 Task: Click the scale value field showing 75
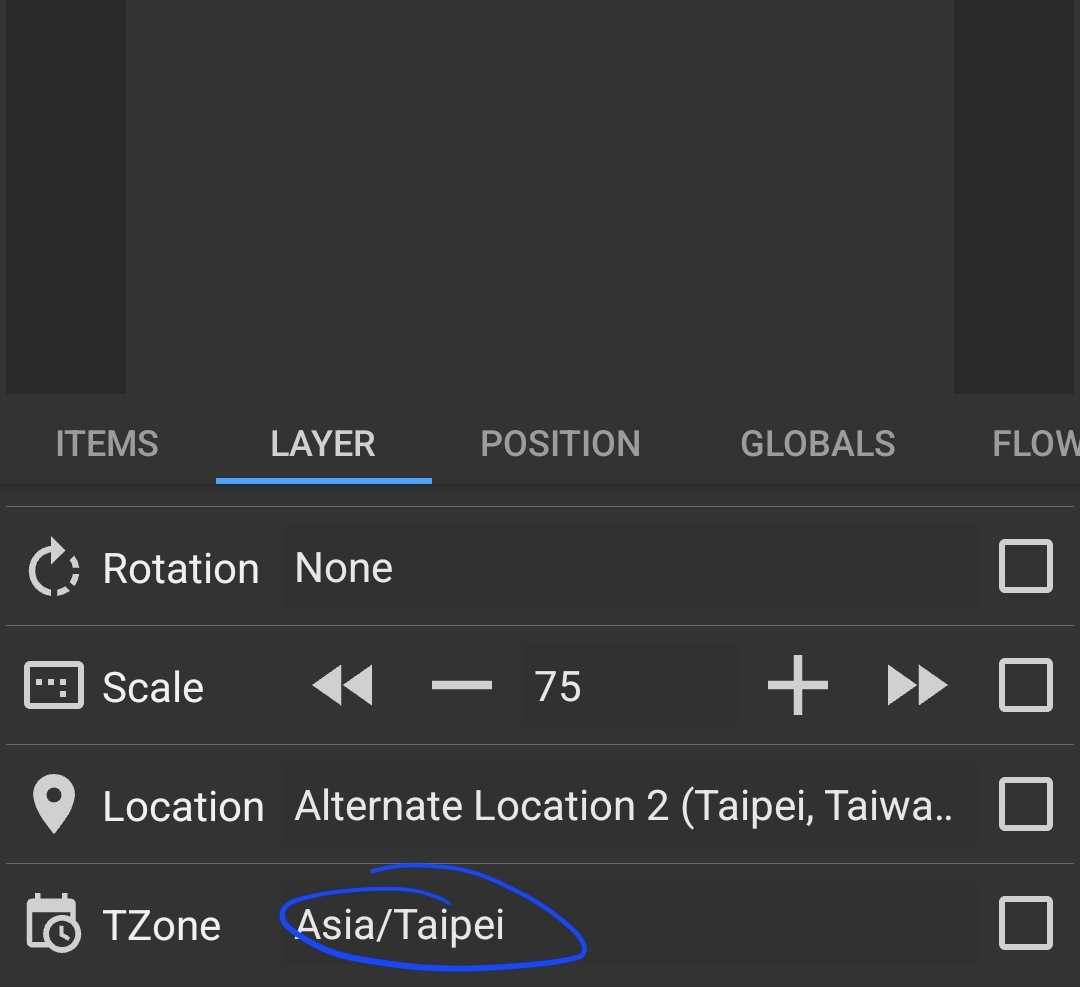coord(628,686)
